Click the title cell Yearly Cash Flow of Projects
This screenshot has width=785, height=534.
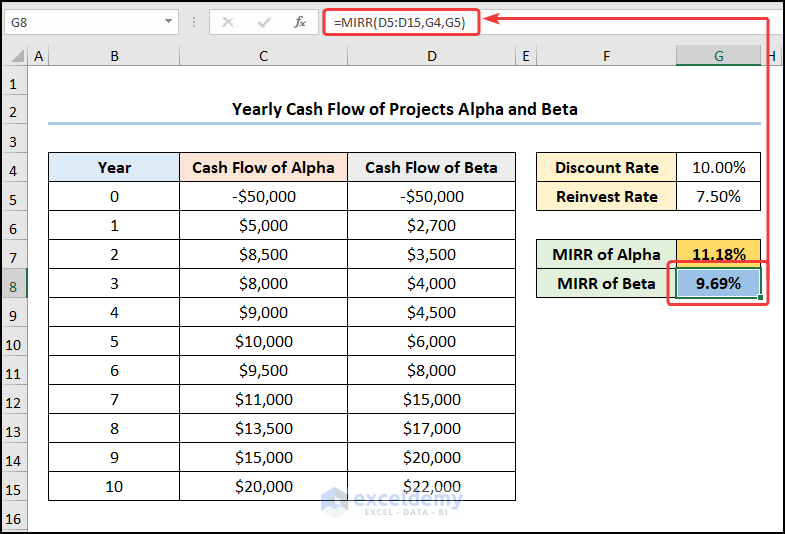tap(404, 109)
